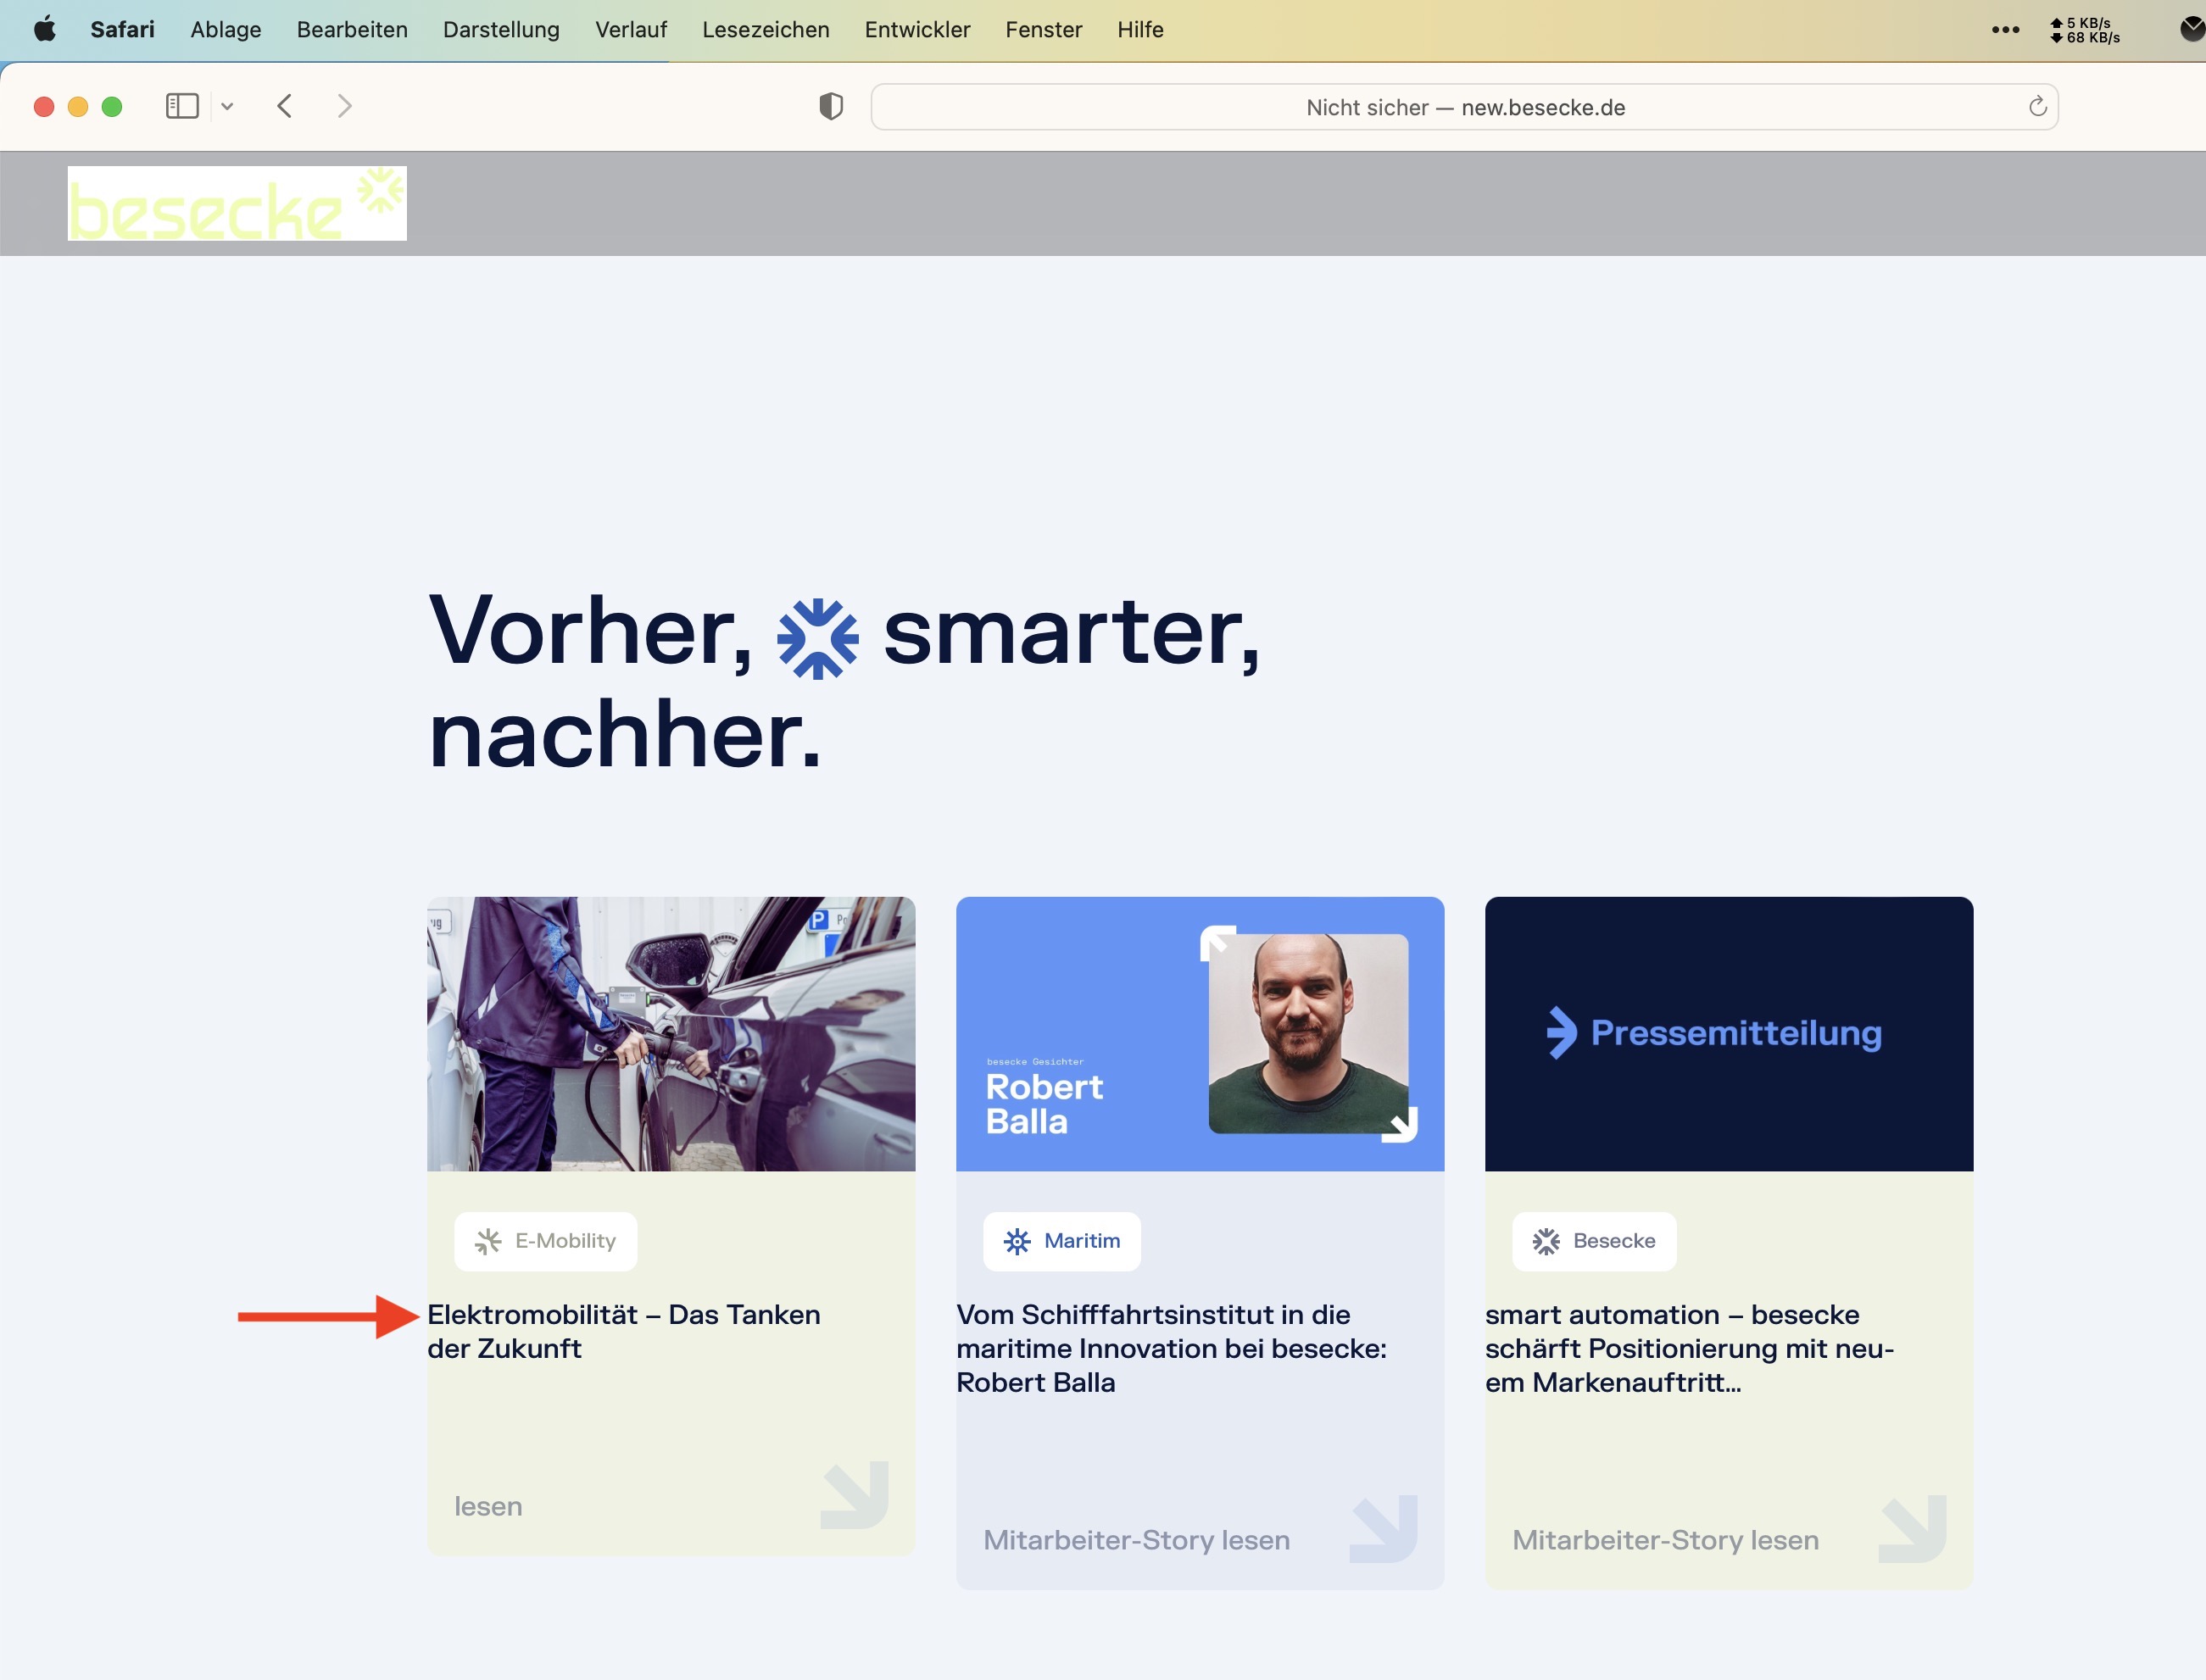Open the Darstellung menu

[x=501, y=30]
